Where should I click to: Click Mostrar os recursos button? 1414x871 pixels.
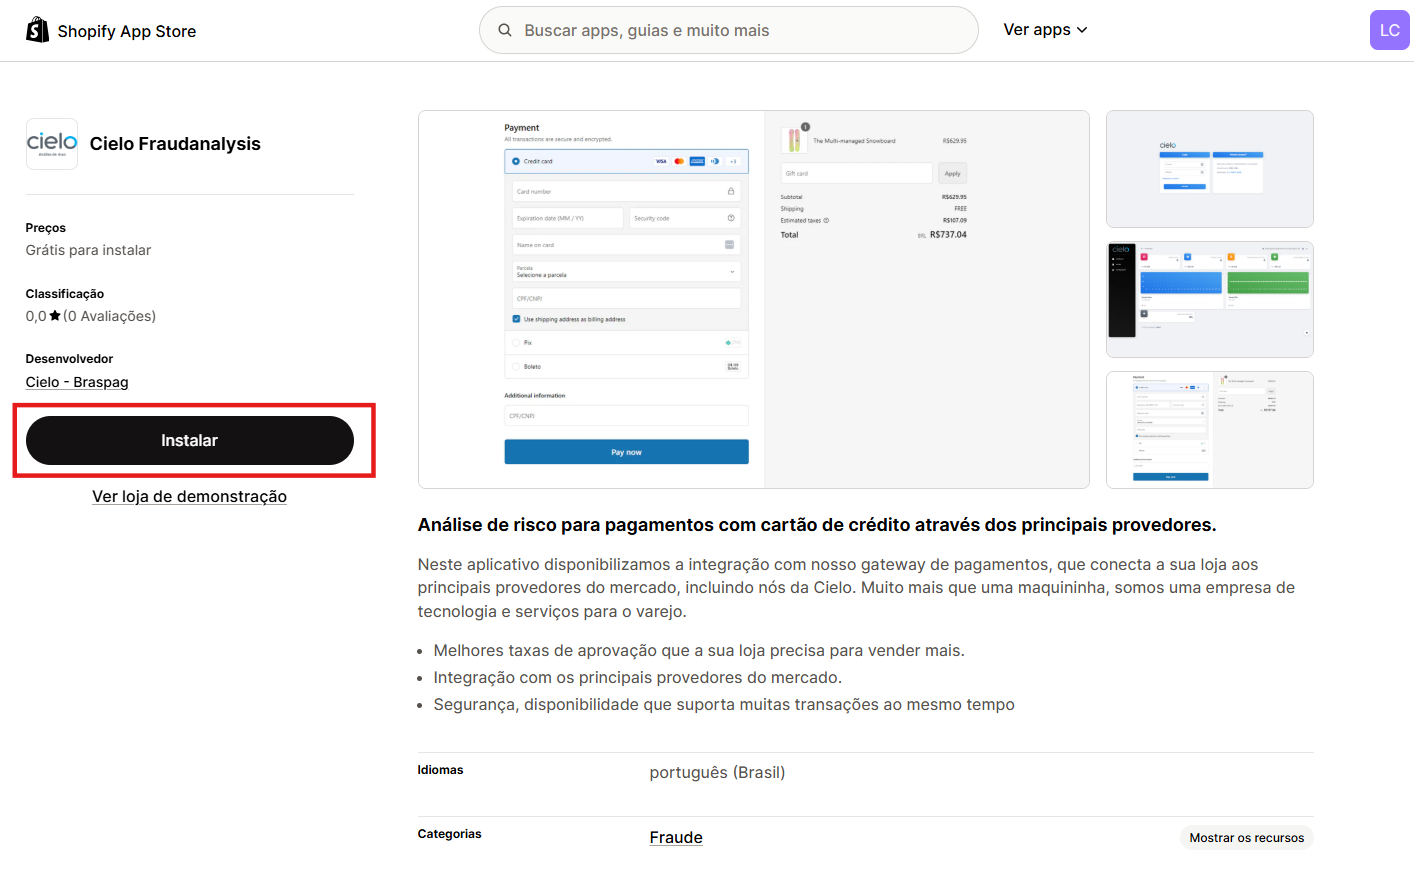click(x=1247, y=838)
